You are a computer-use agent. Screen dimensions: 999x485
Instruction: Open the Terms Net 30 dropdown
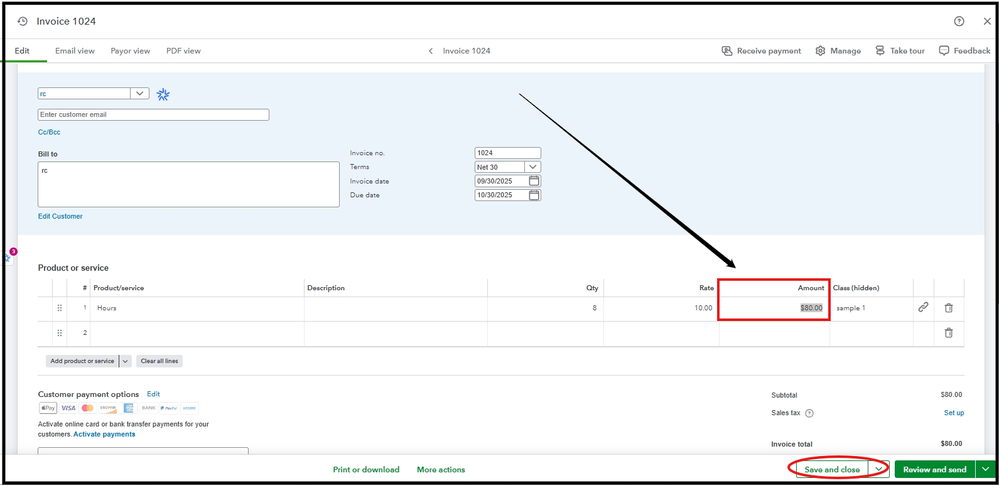pos(533,167)
